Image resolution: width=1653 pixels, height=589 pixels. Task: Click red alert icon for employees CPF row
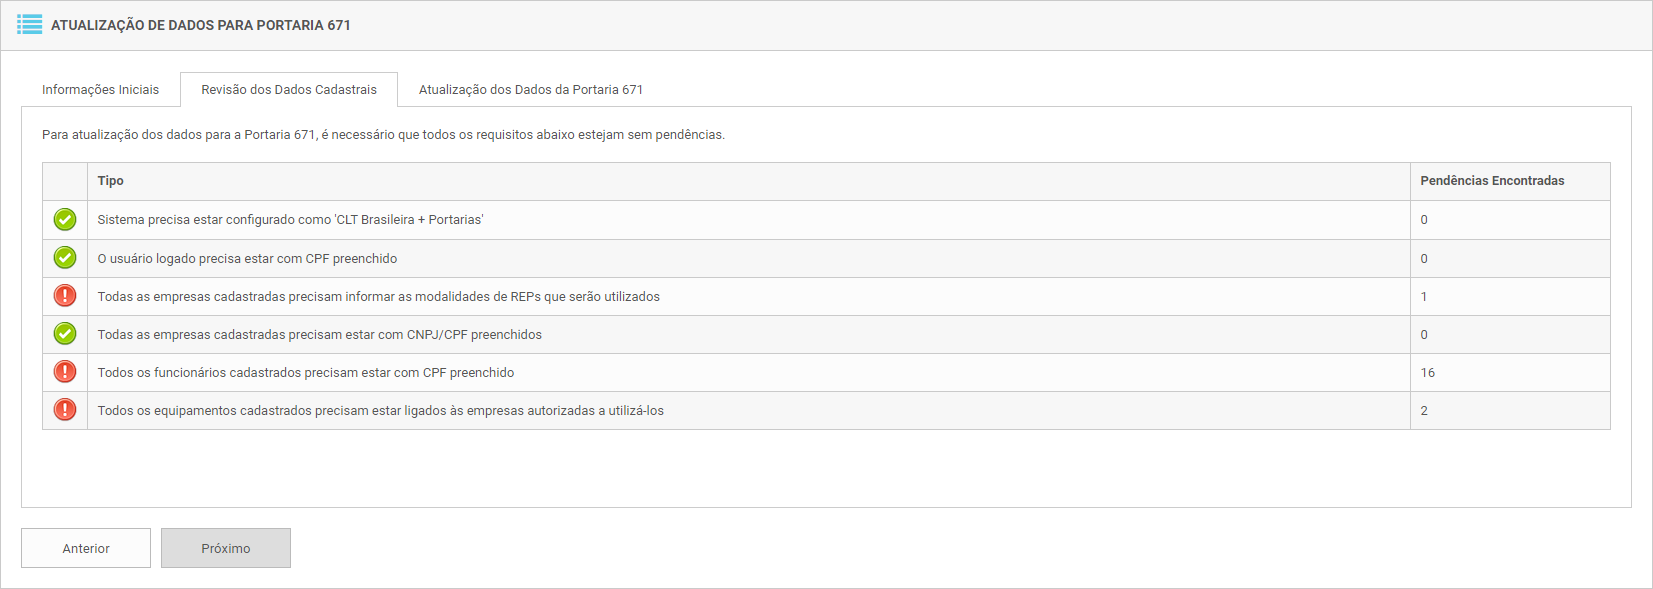[65, 372]
